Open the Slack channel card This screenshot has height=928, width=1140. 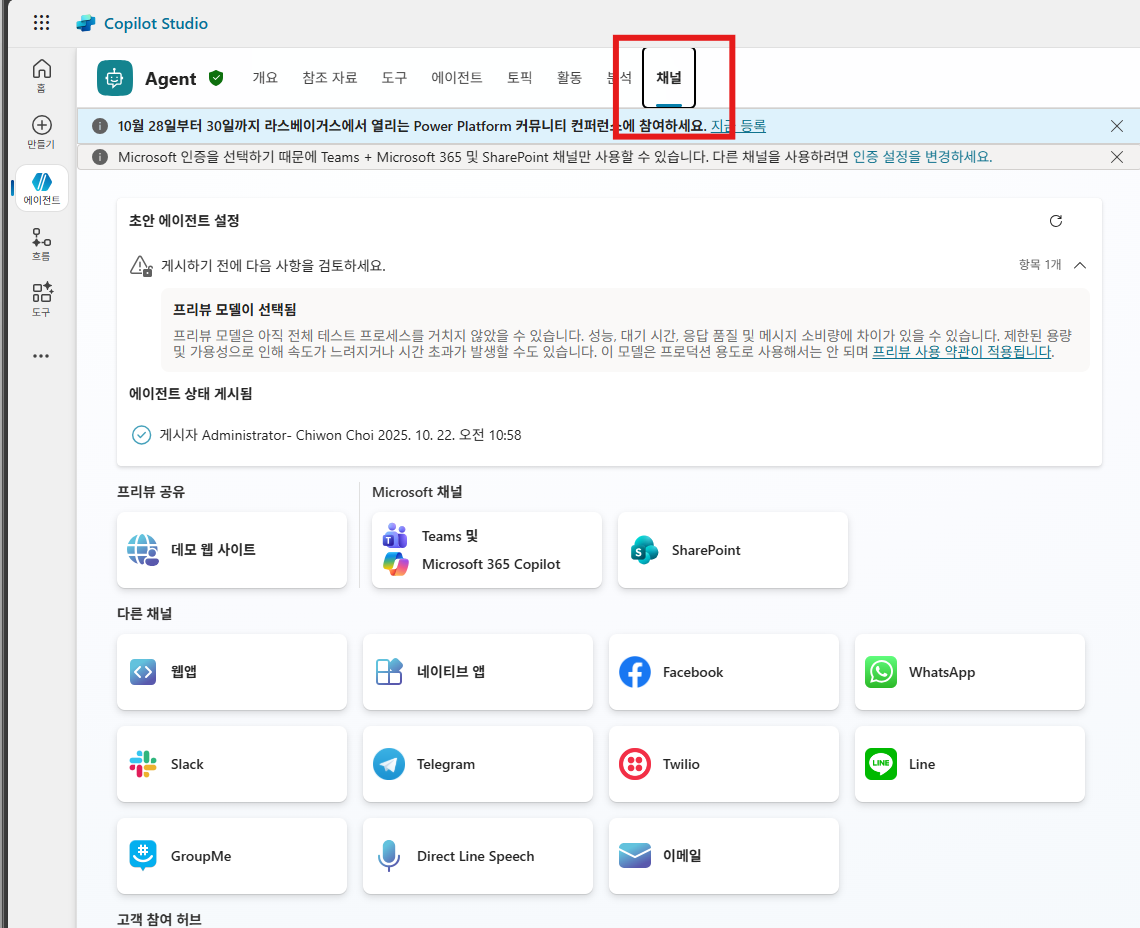232,764
